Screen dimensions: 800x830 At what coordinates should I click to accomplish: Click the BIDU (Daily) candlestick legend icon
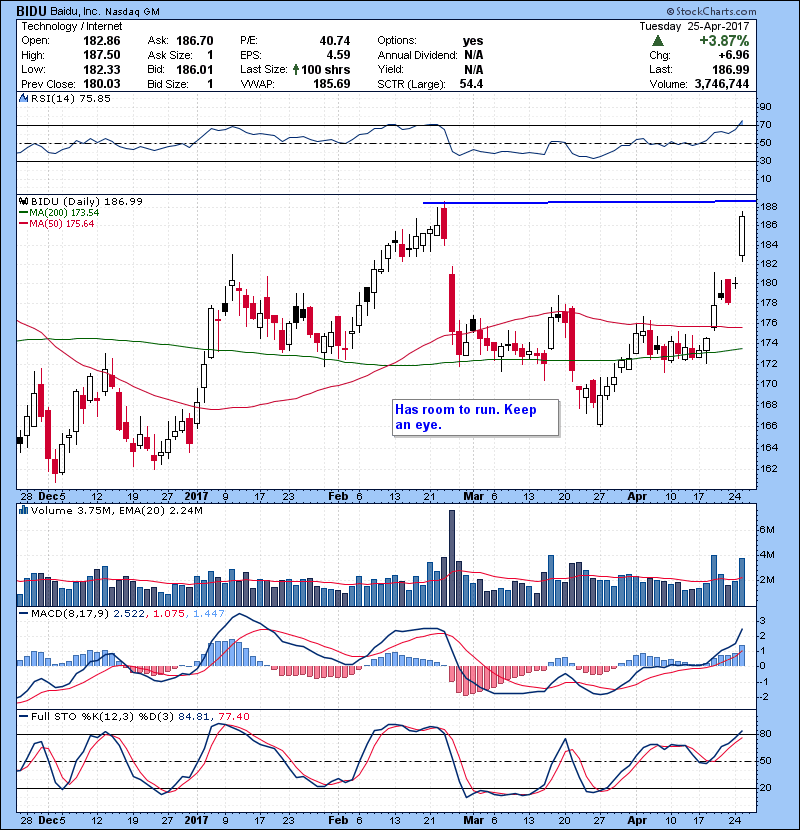pyautogui.click(x=23, y=201)
